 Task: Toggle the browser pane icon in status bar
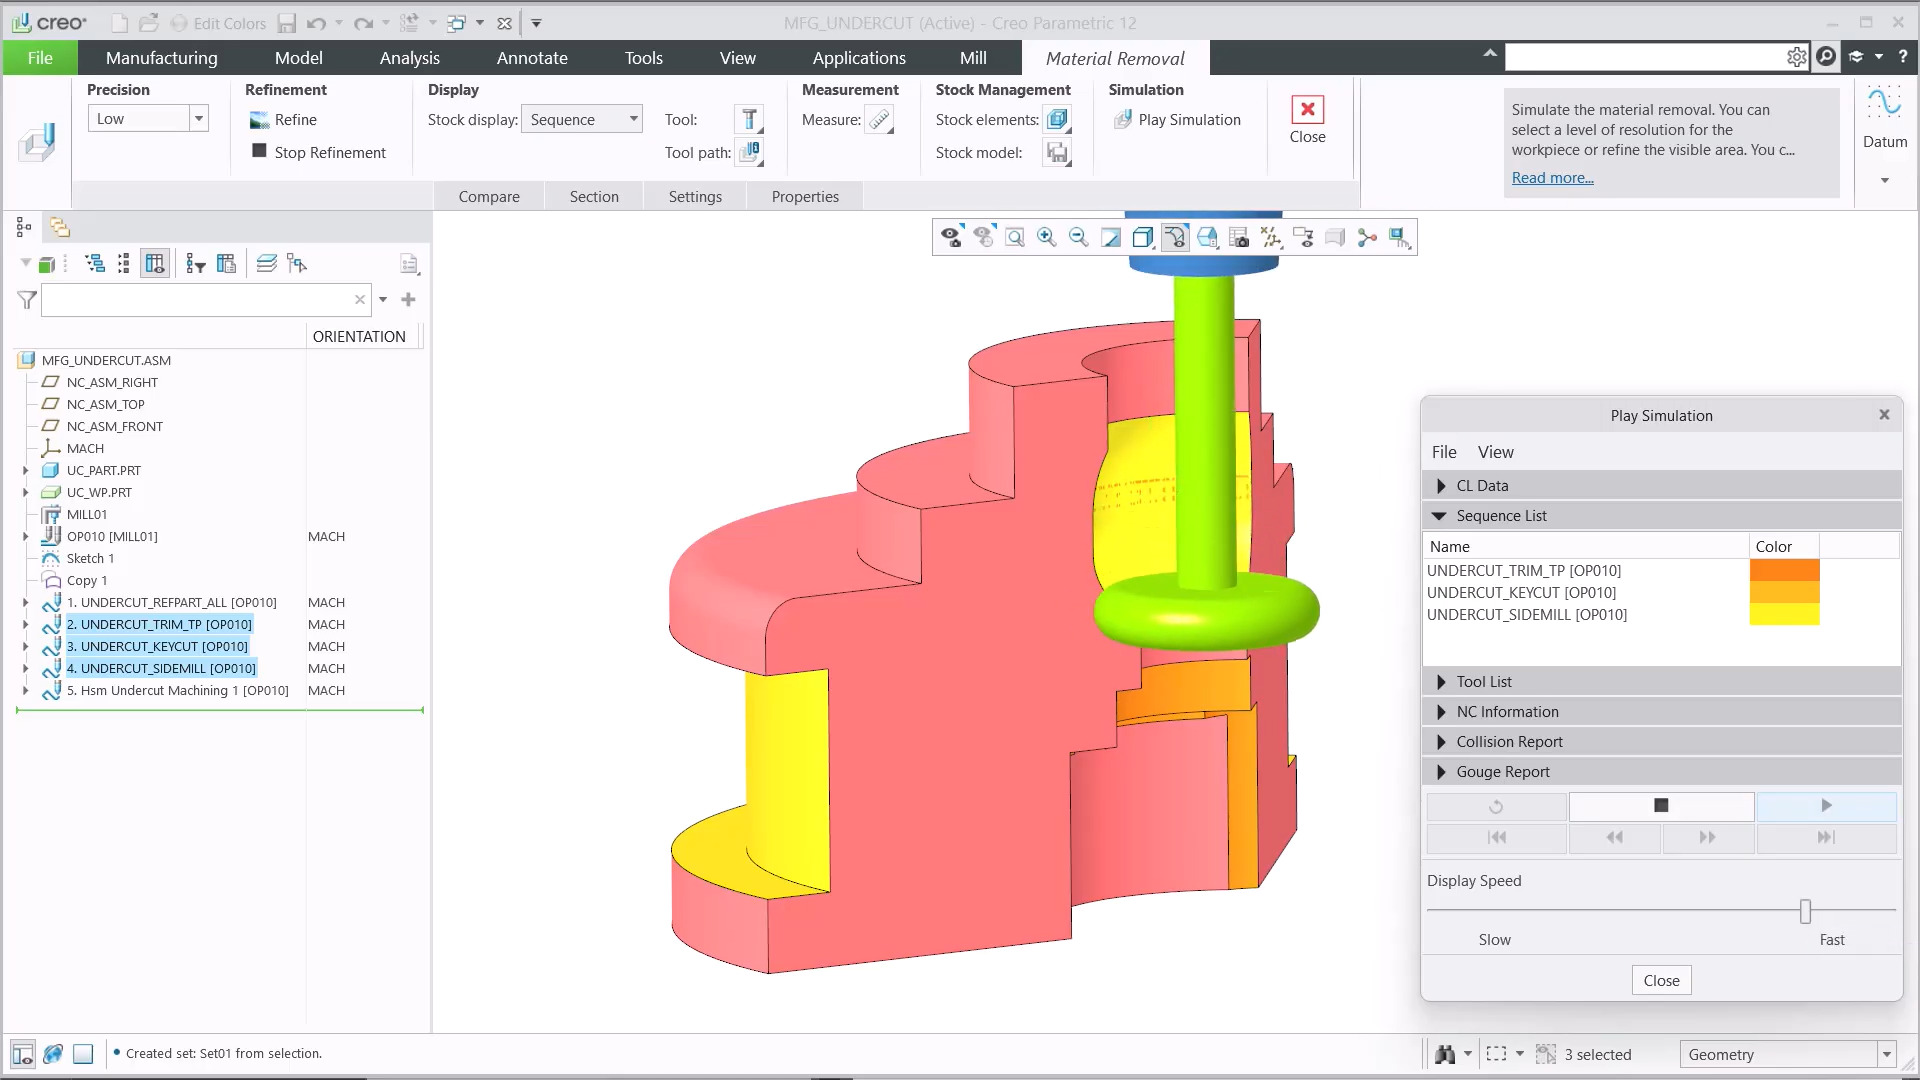coord(53,1054)
